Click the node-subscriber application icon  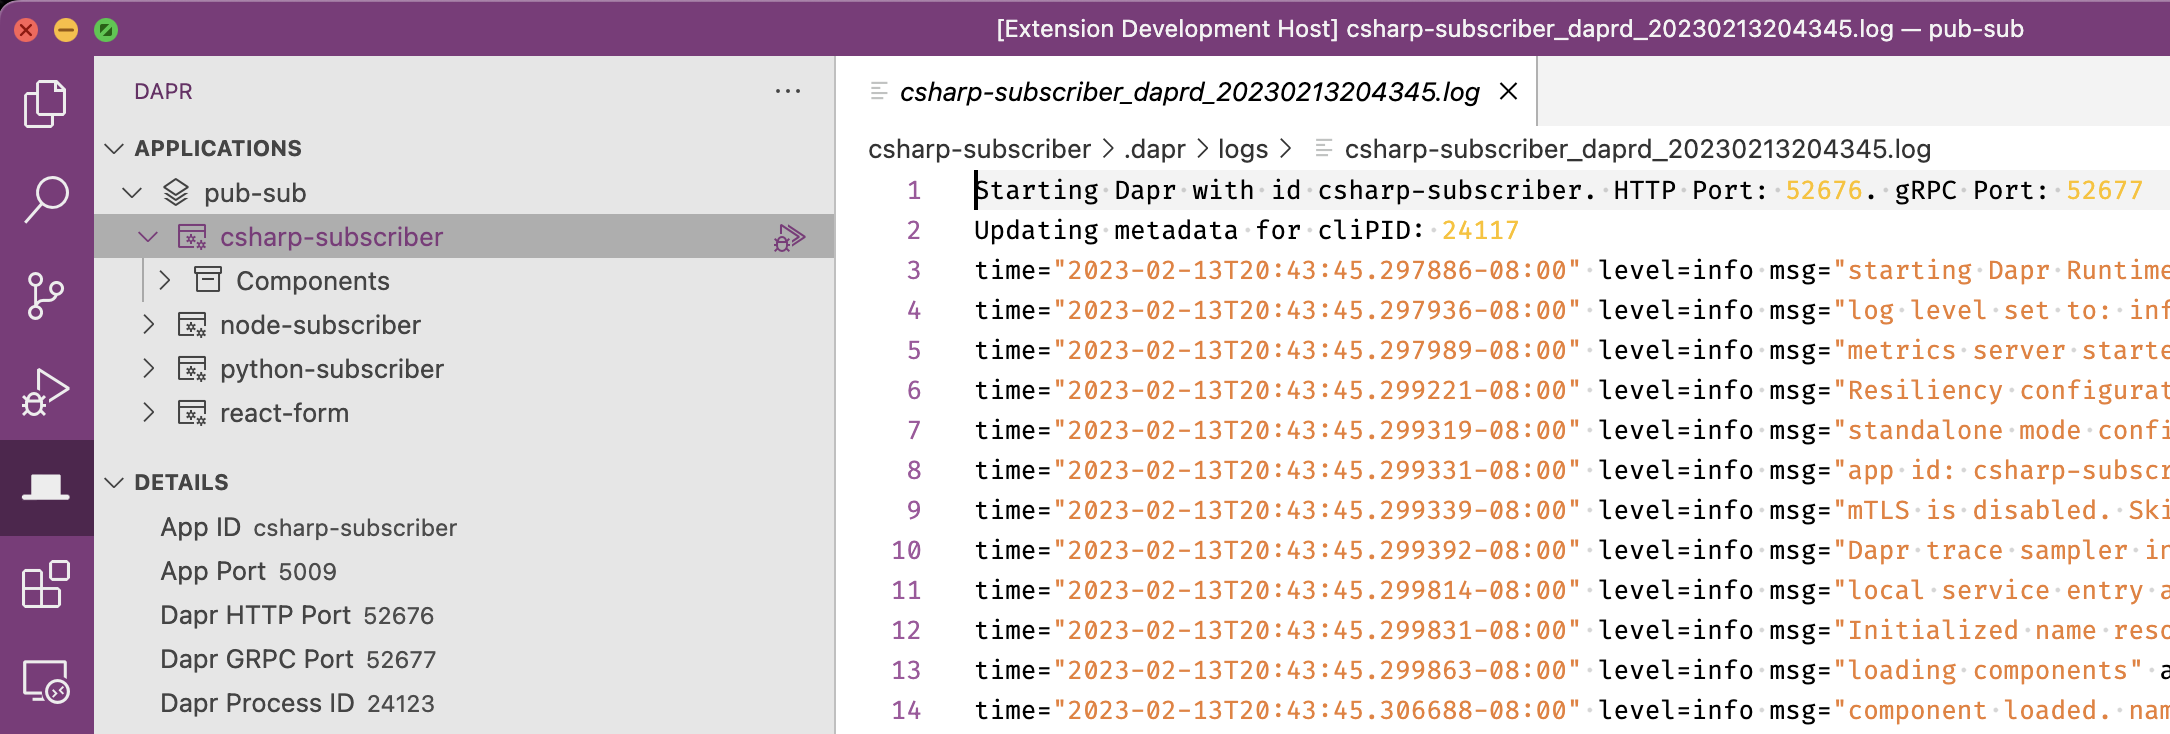coord(192,325)
